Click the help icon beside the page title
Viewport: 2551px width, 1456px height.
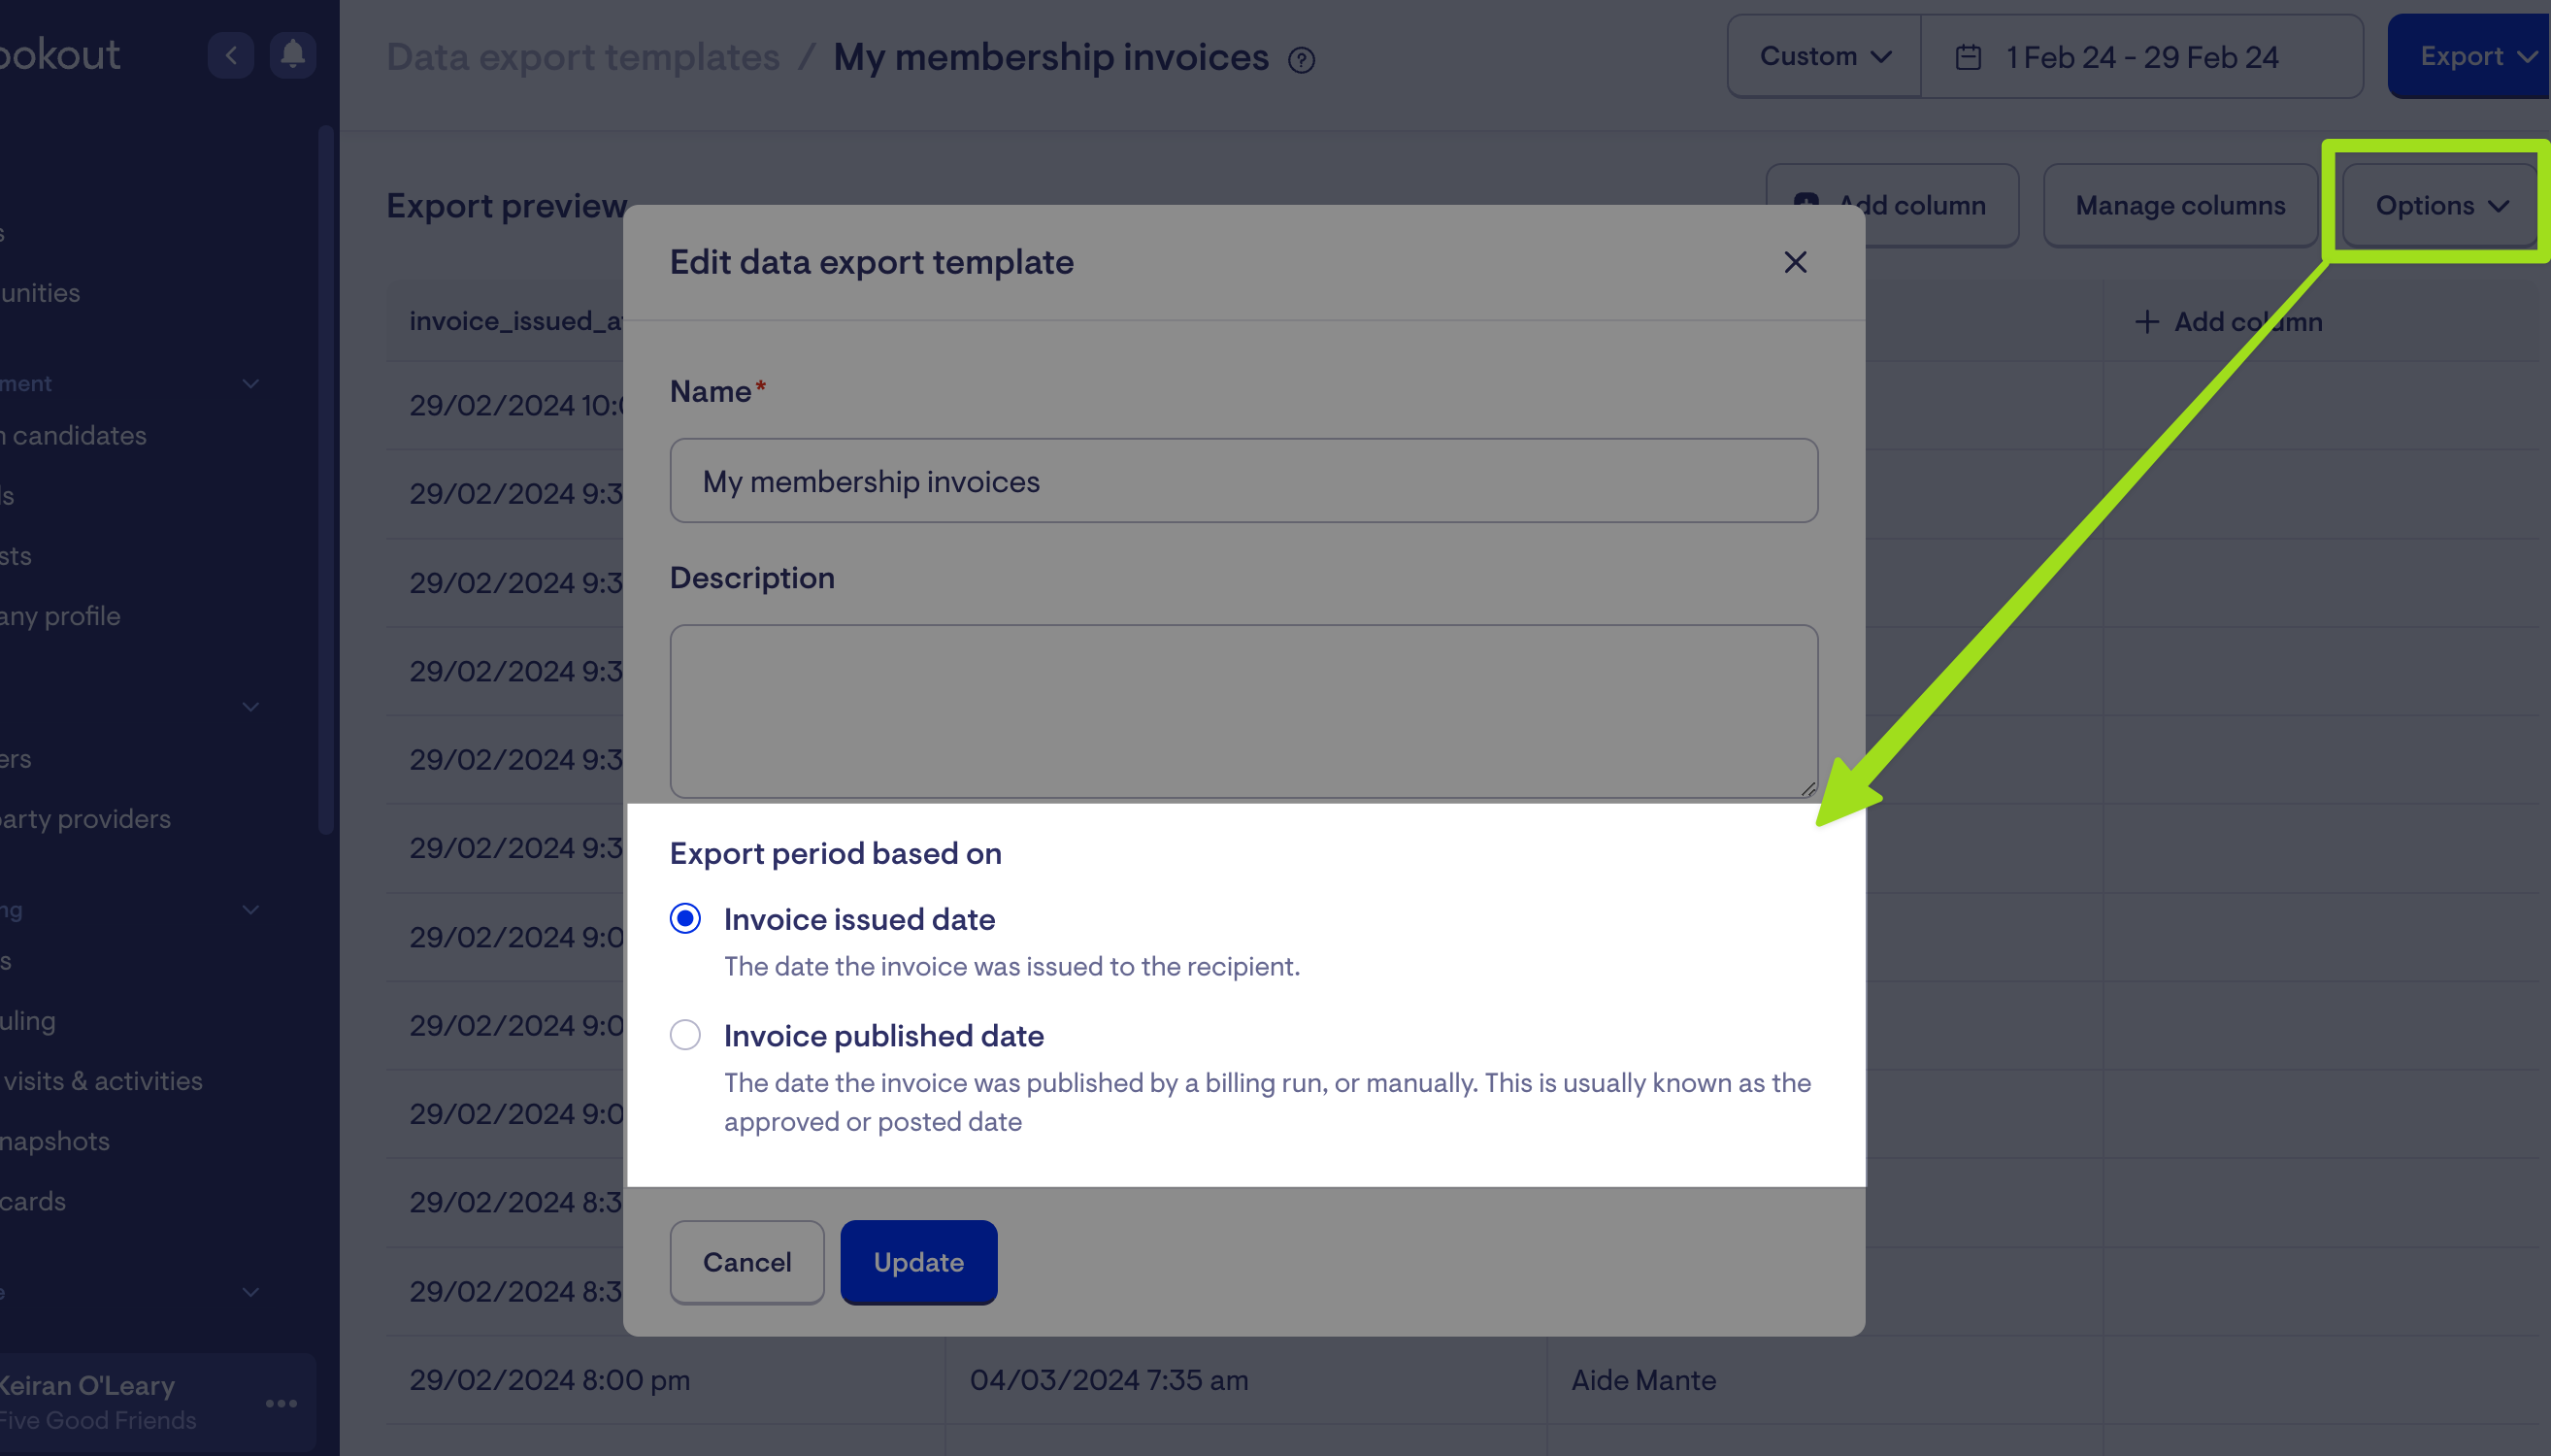(x=1301, y=60)
